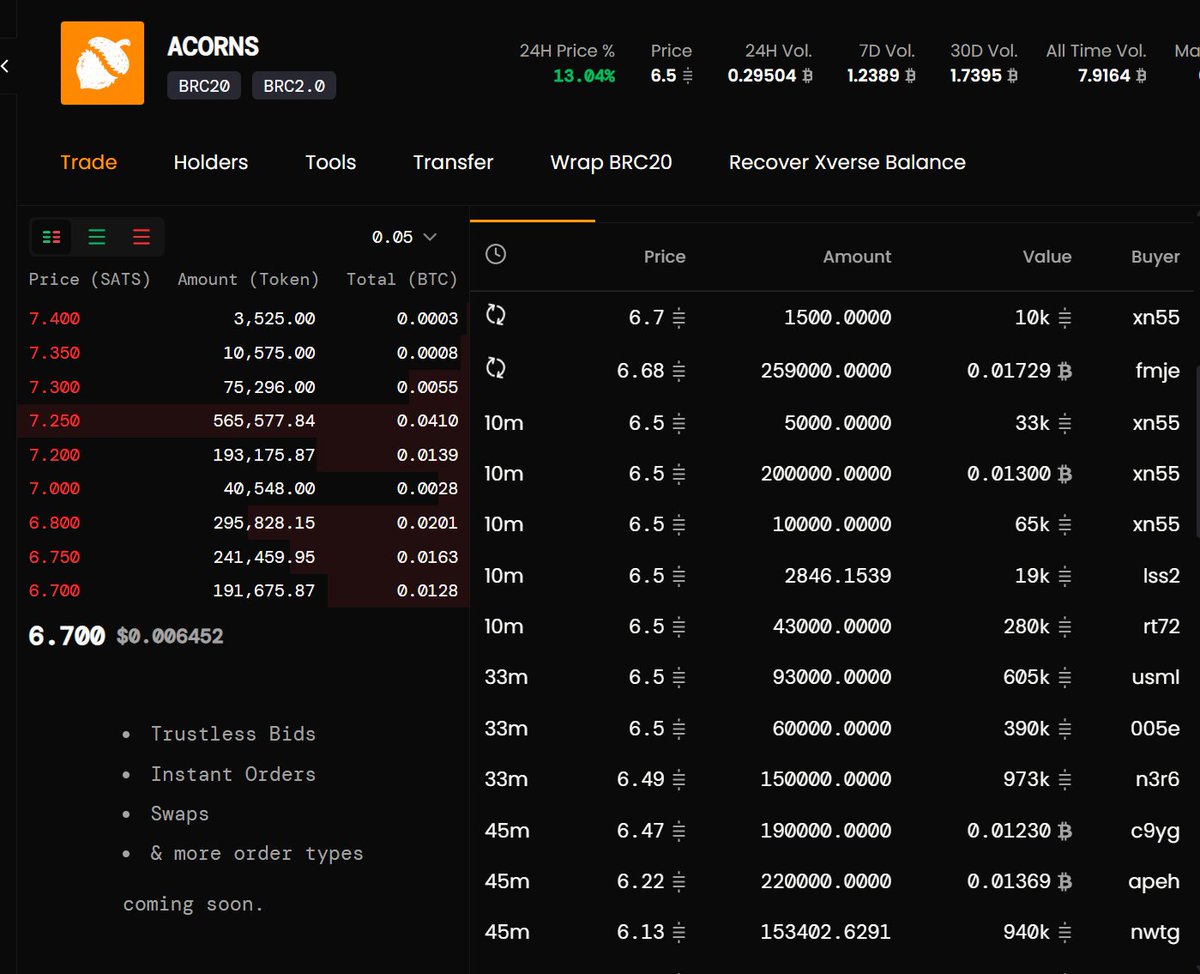1200x974 pixels.
Task: Show only sell orders (red lines icon)
Action: pos(141,237)
